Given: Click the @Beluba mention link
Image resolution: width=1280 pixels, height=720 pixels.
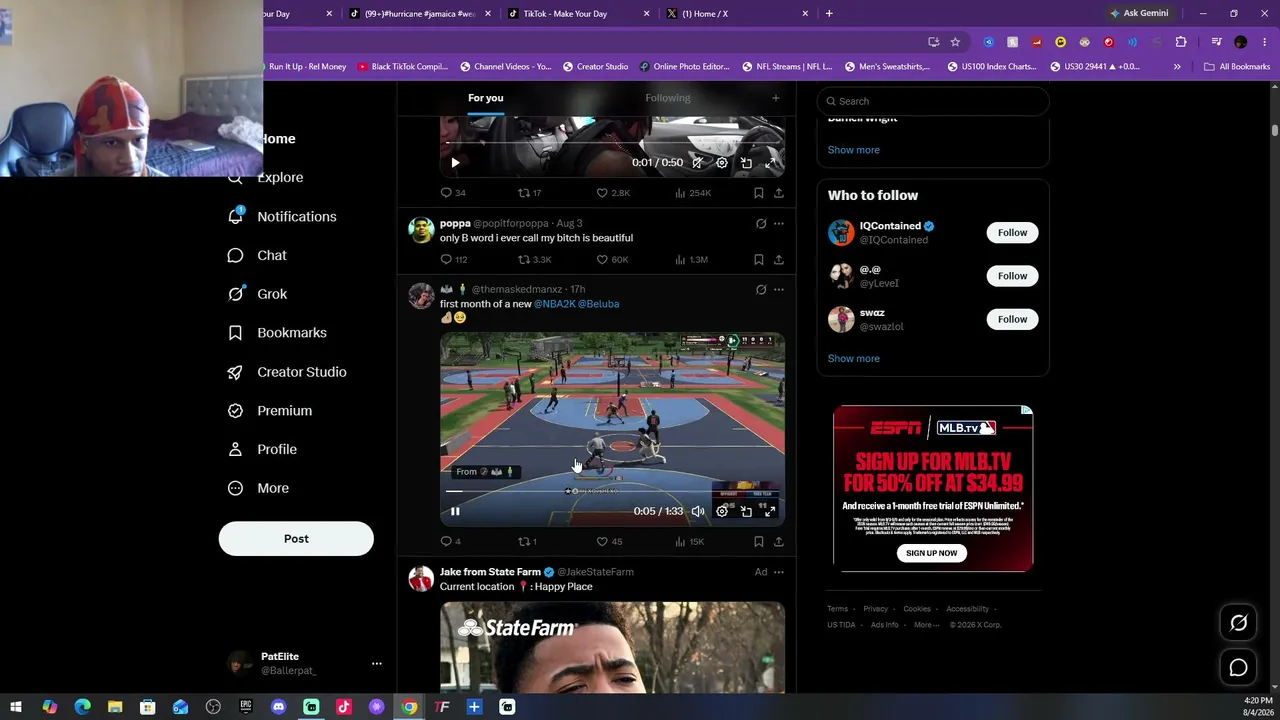Looking at the screenshot, I should pyautogui.click(x=599, y=304).
